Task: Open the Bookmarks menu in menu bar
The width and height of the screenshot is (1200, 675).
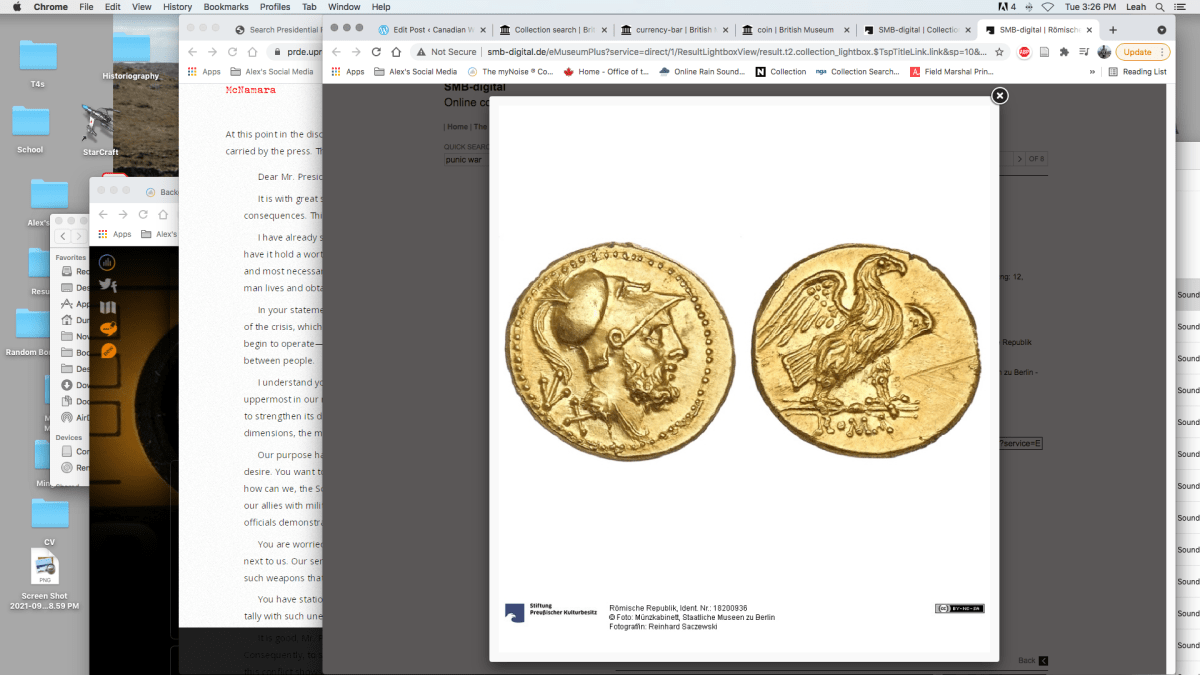Action: coord(225,7)
